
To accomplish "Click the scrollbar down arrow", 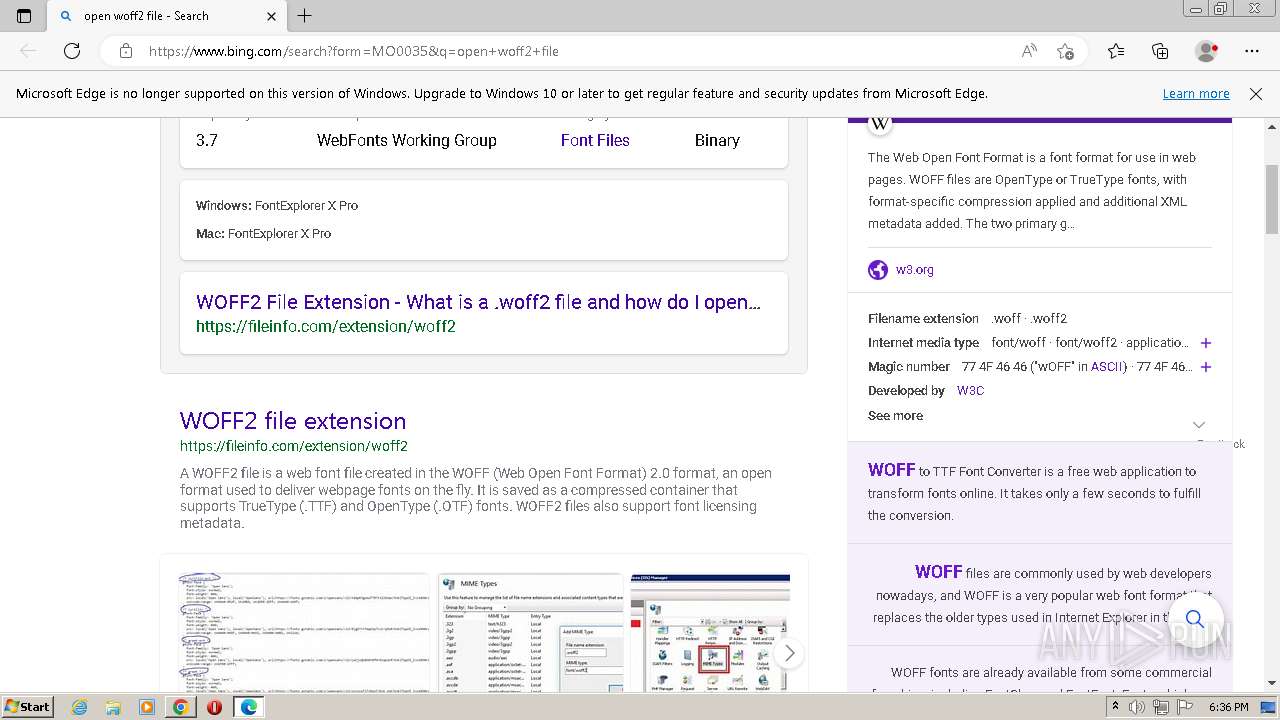I will [x=1272, y=684].
